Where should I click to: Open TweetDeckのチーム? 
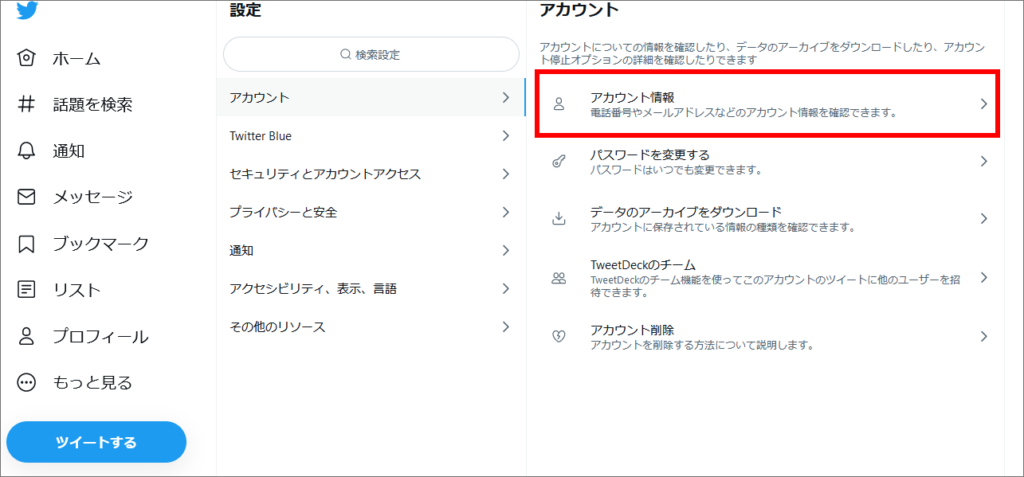[x=767, y=279]
